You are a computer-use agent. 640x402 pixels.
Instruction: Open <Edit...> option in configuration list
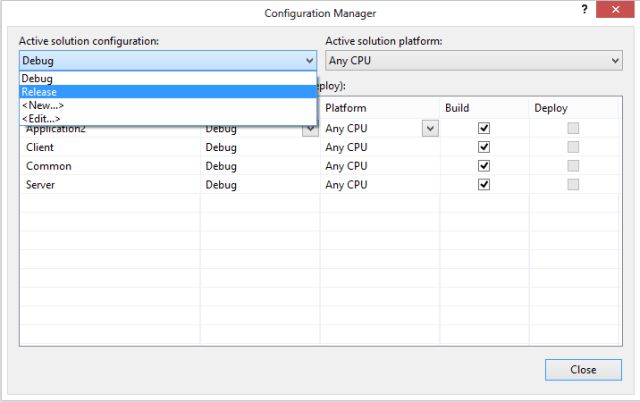point(41,118)
